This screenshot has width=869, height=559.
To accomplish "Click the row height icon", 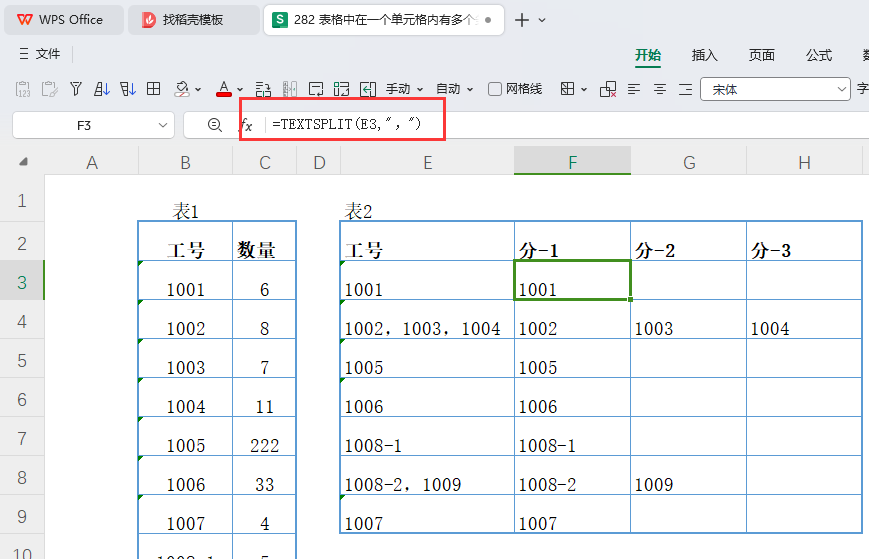I will (263, 89).
